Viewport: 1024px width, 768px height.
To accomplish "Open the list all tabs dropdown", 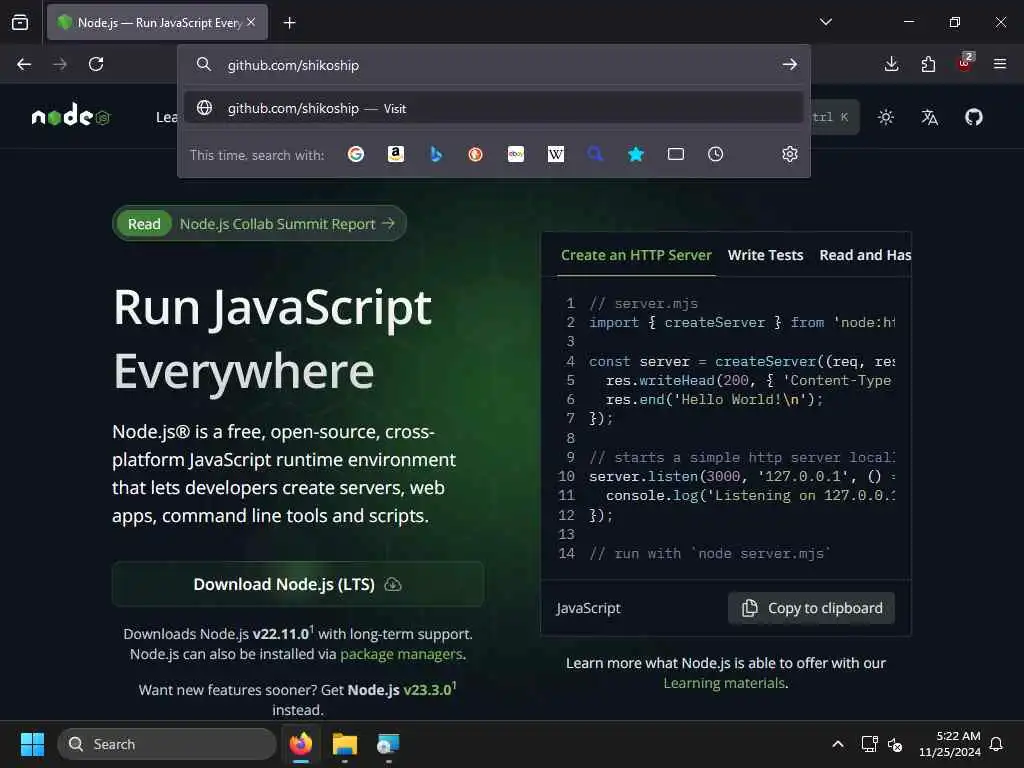I will tap(826, 22).
